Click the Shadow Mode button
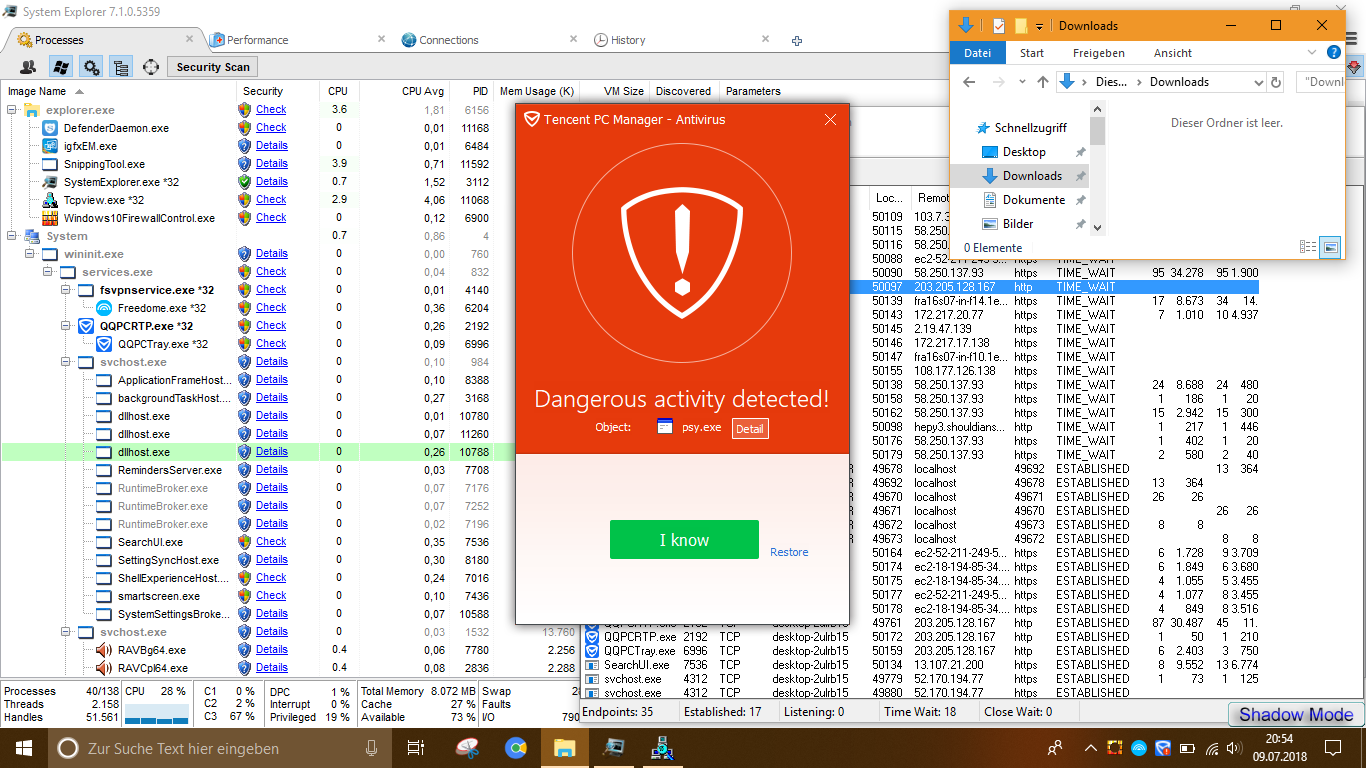This screenshot has width=1366, height=768. [1296, 714]
